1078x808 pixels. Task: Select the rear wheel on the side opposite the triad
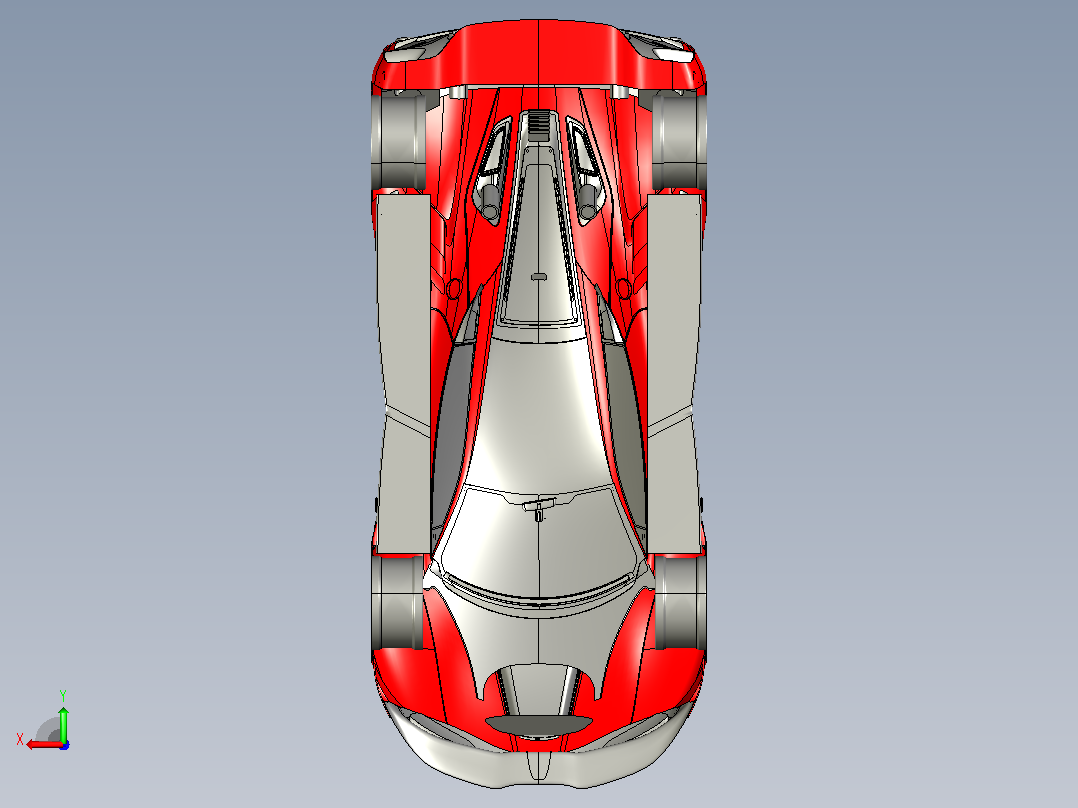(x=679, y=141)
